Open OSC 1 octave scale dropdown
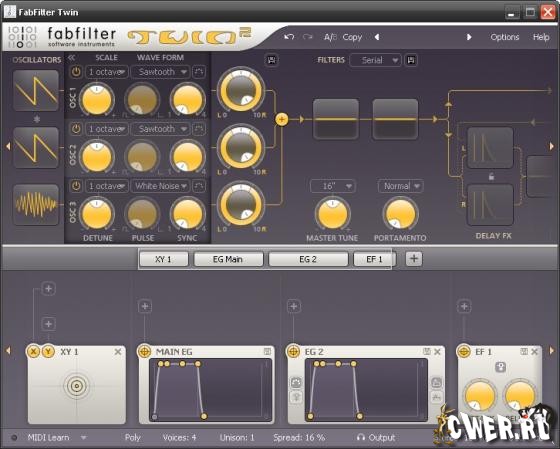The image size is (560, 449). coord(106,72)
